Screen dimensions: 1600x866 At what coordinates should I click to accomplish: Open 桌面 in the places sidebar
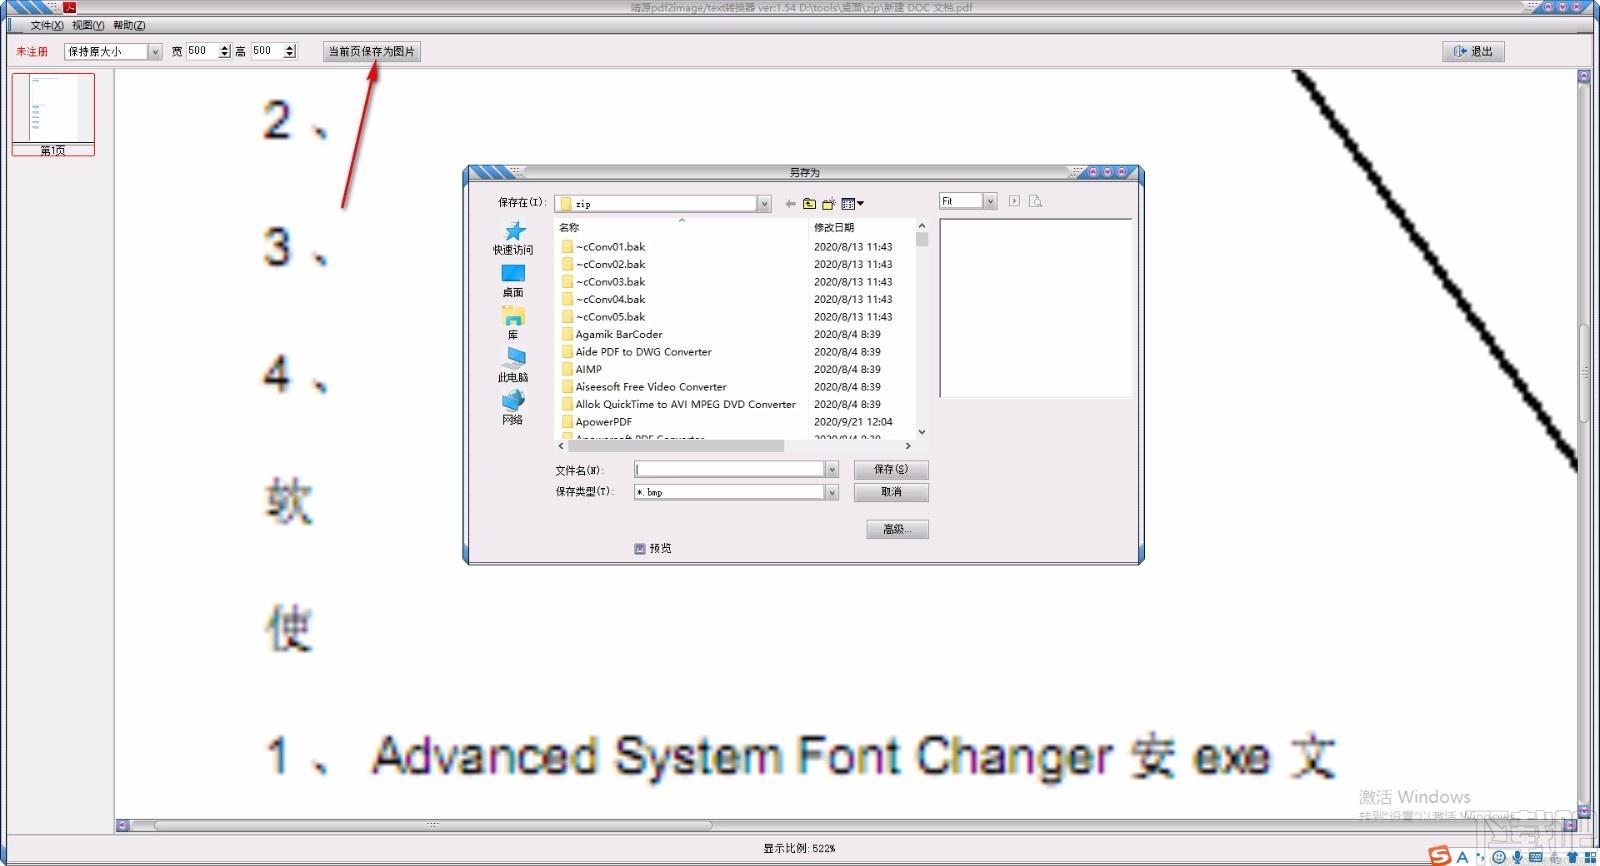click(x=513, y=281)
